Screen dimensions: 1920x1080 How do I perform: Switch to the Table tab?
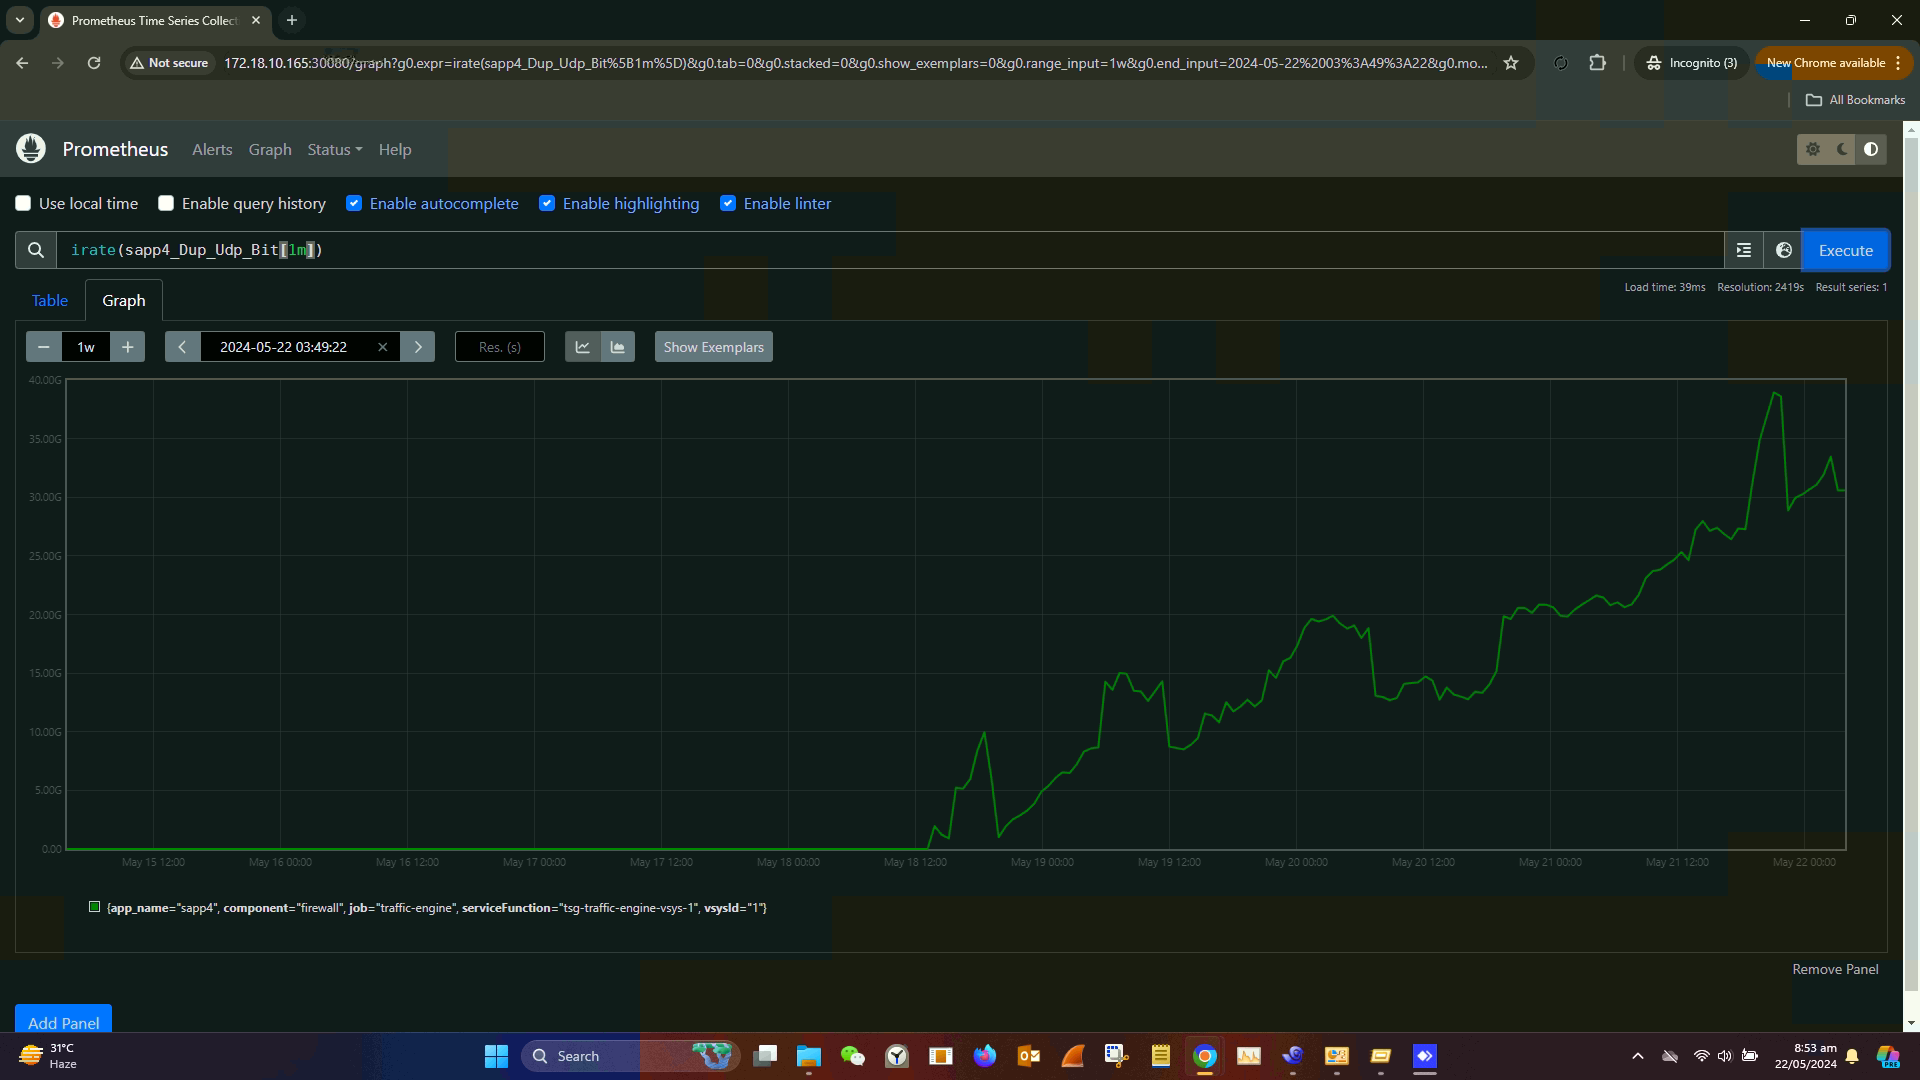click(x=49, y=300)
